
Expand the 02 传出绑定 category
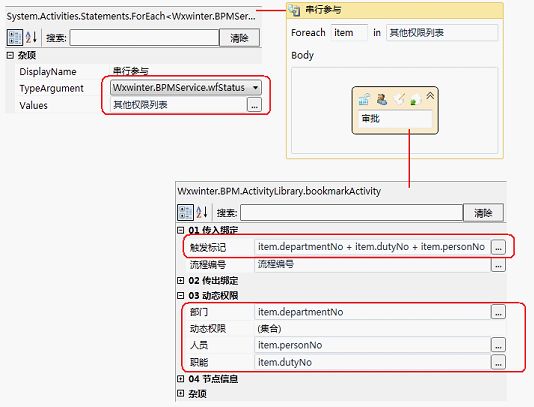180,281
